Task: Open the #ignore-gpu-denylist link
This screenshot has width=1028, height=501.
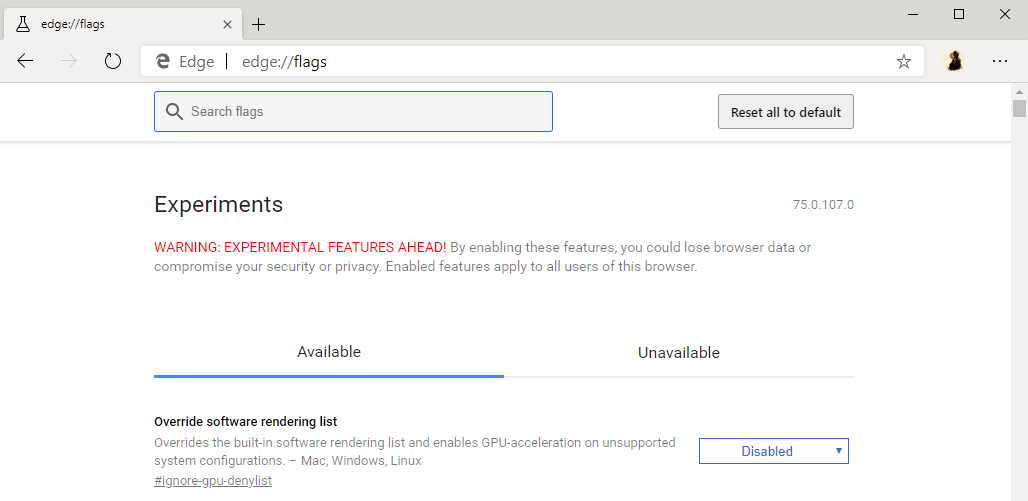Action: [213, 481]
